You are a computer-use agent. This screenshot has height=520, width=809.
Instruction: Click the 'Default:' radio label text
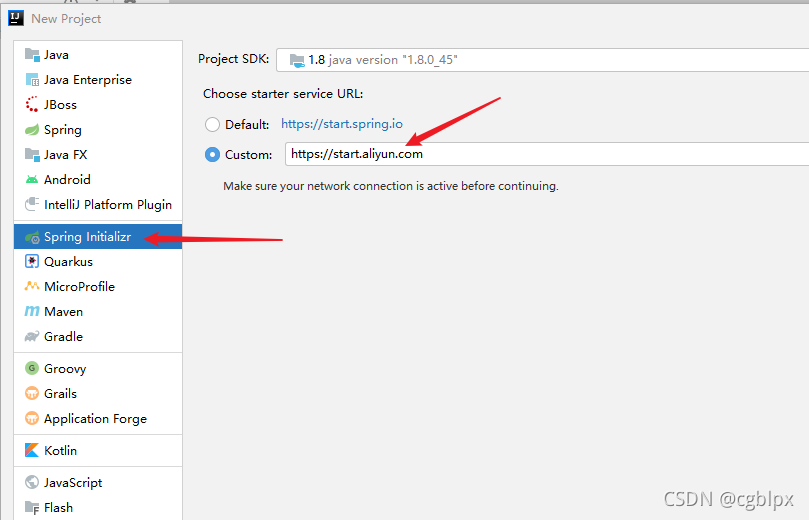247,124
